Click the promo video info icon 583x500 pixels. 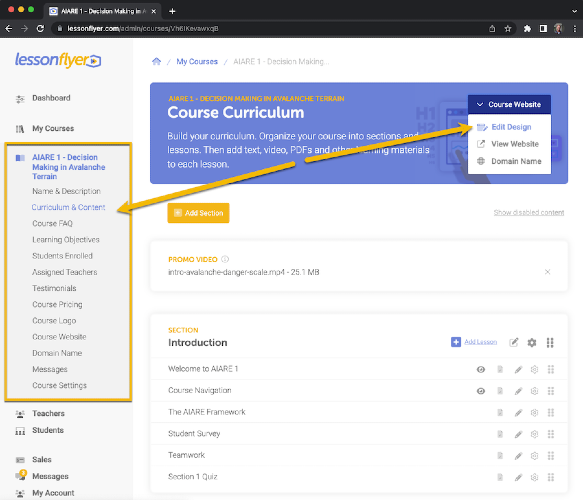tap(225, 259)
